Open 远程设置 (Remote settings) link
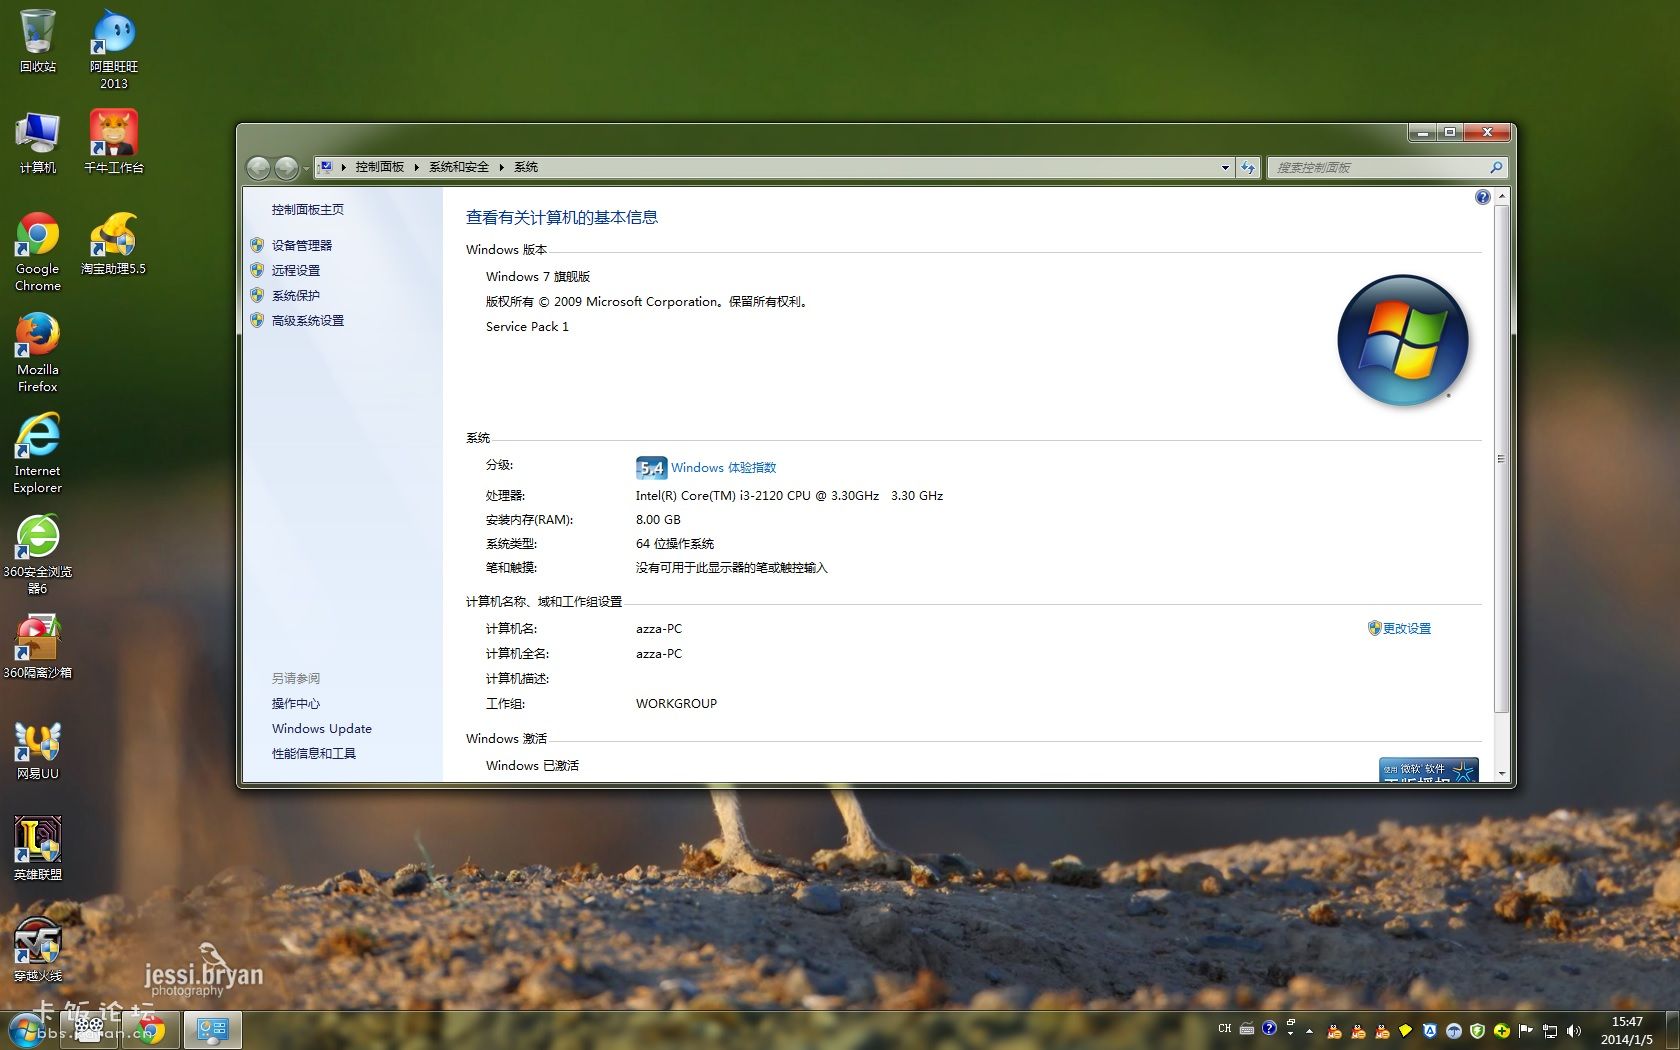The image size is (1680, 1050). click(x=296, y=270)
